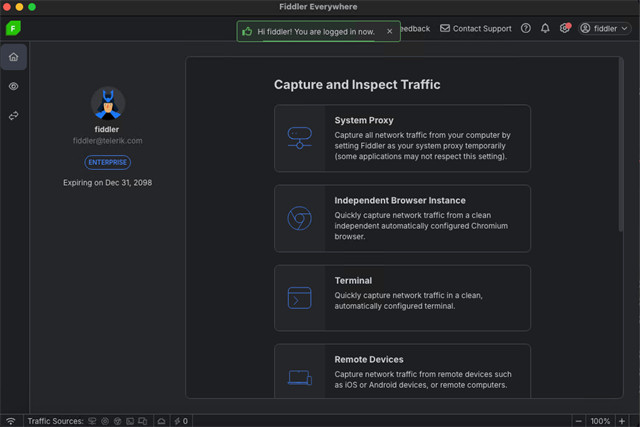This screenshot has width=640, height=427.
Task: Click the Remote Devices laptop icon
Action: (300, 378)
